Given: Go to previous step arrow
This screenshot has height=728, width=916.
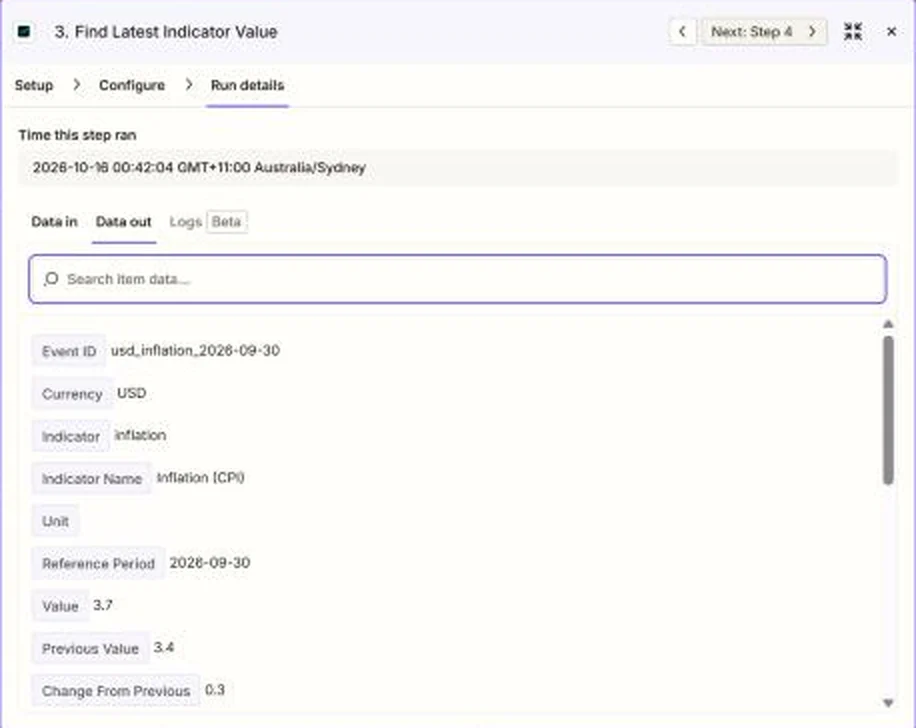Looking at the screenshot, I should [x=682, y=32].
